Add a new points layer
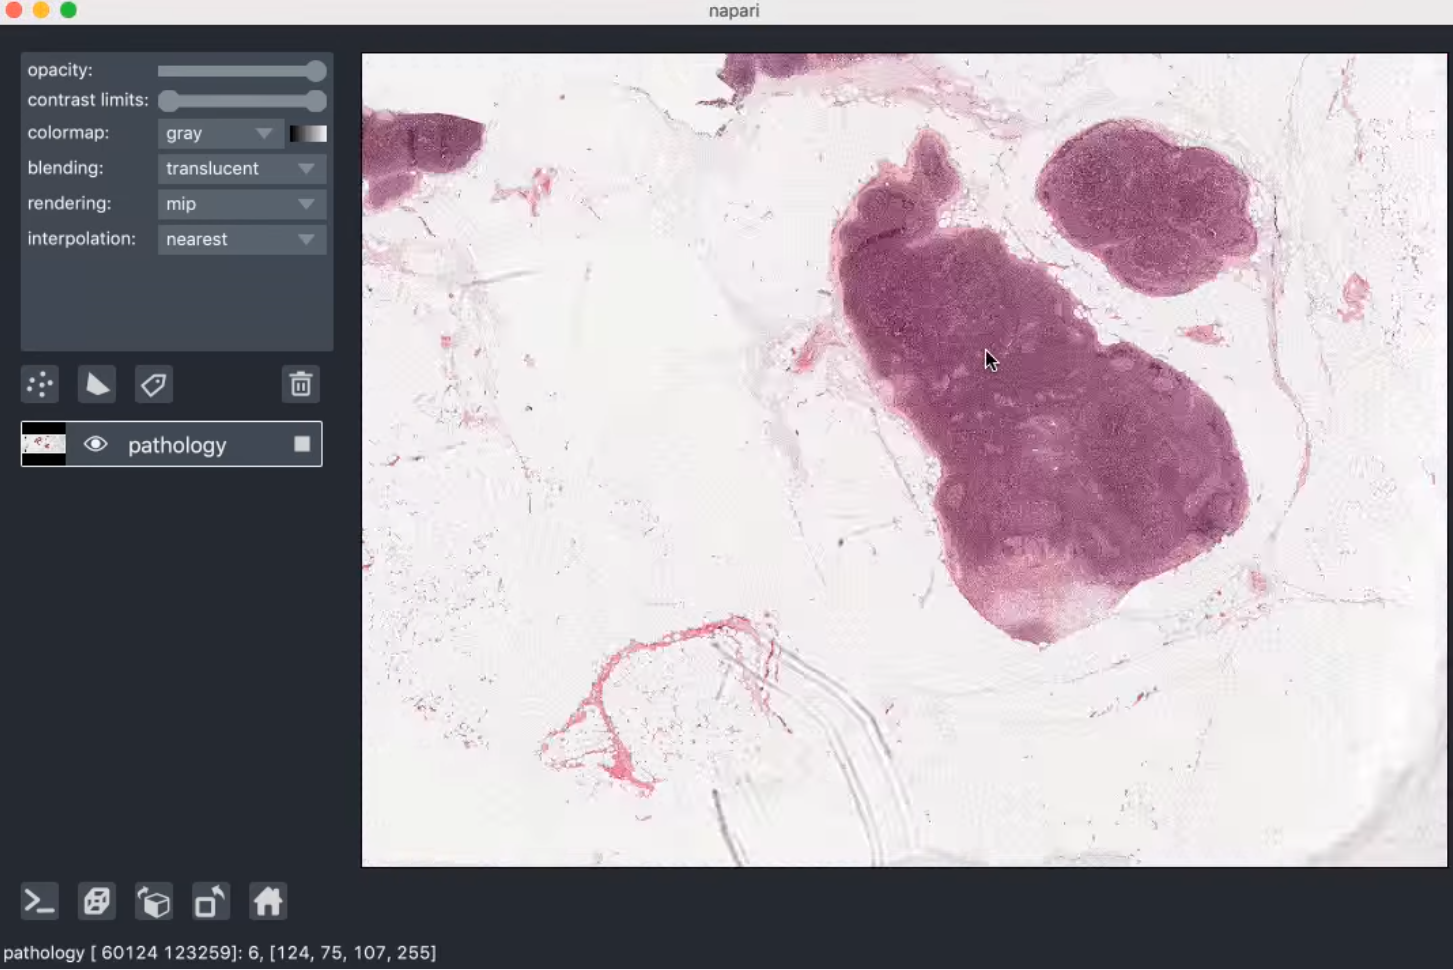The height and width of the screenshot is (970, 1453). (x=40, y=384)
